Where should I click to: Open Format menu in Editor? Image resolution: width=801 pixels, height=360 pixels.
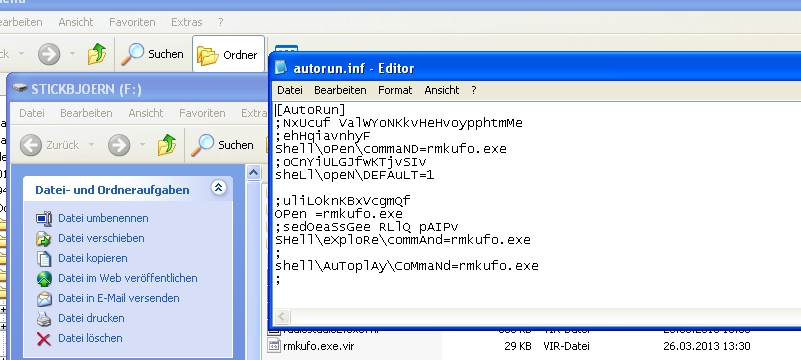coord(395,90)
